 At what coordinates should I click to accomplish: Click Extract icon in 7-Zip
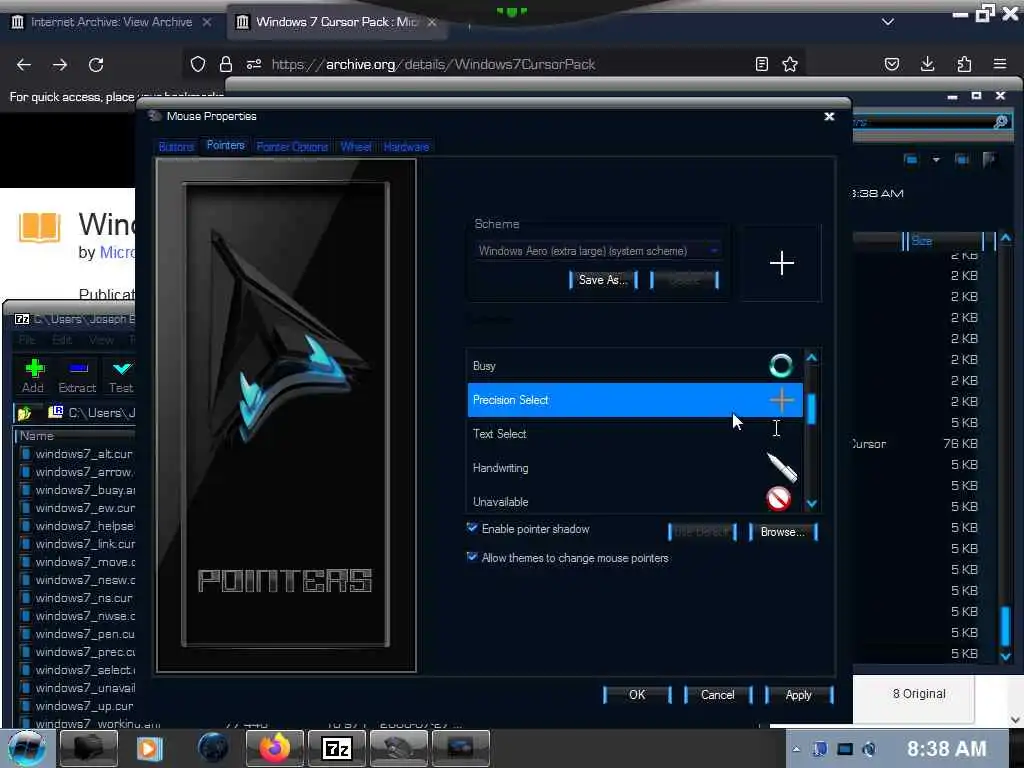[x=78, y=376]
